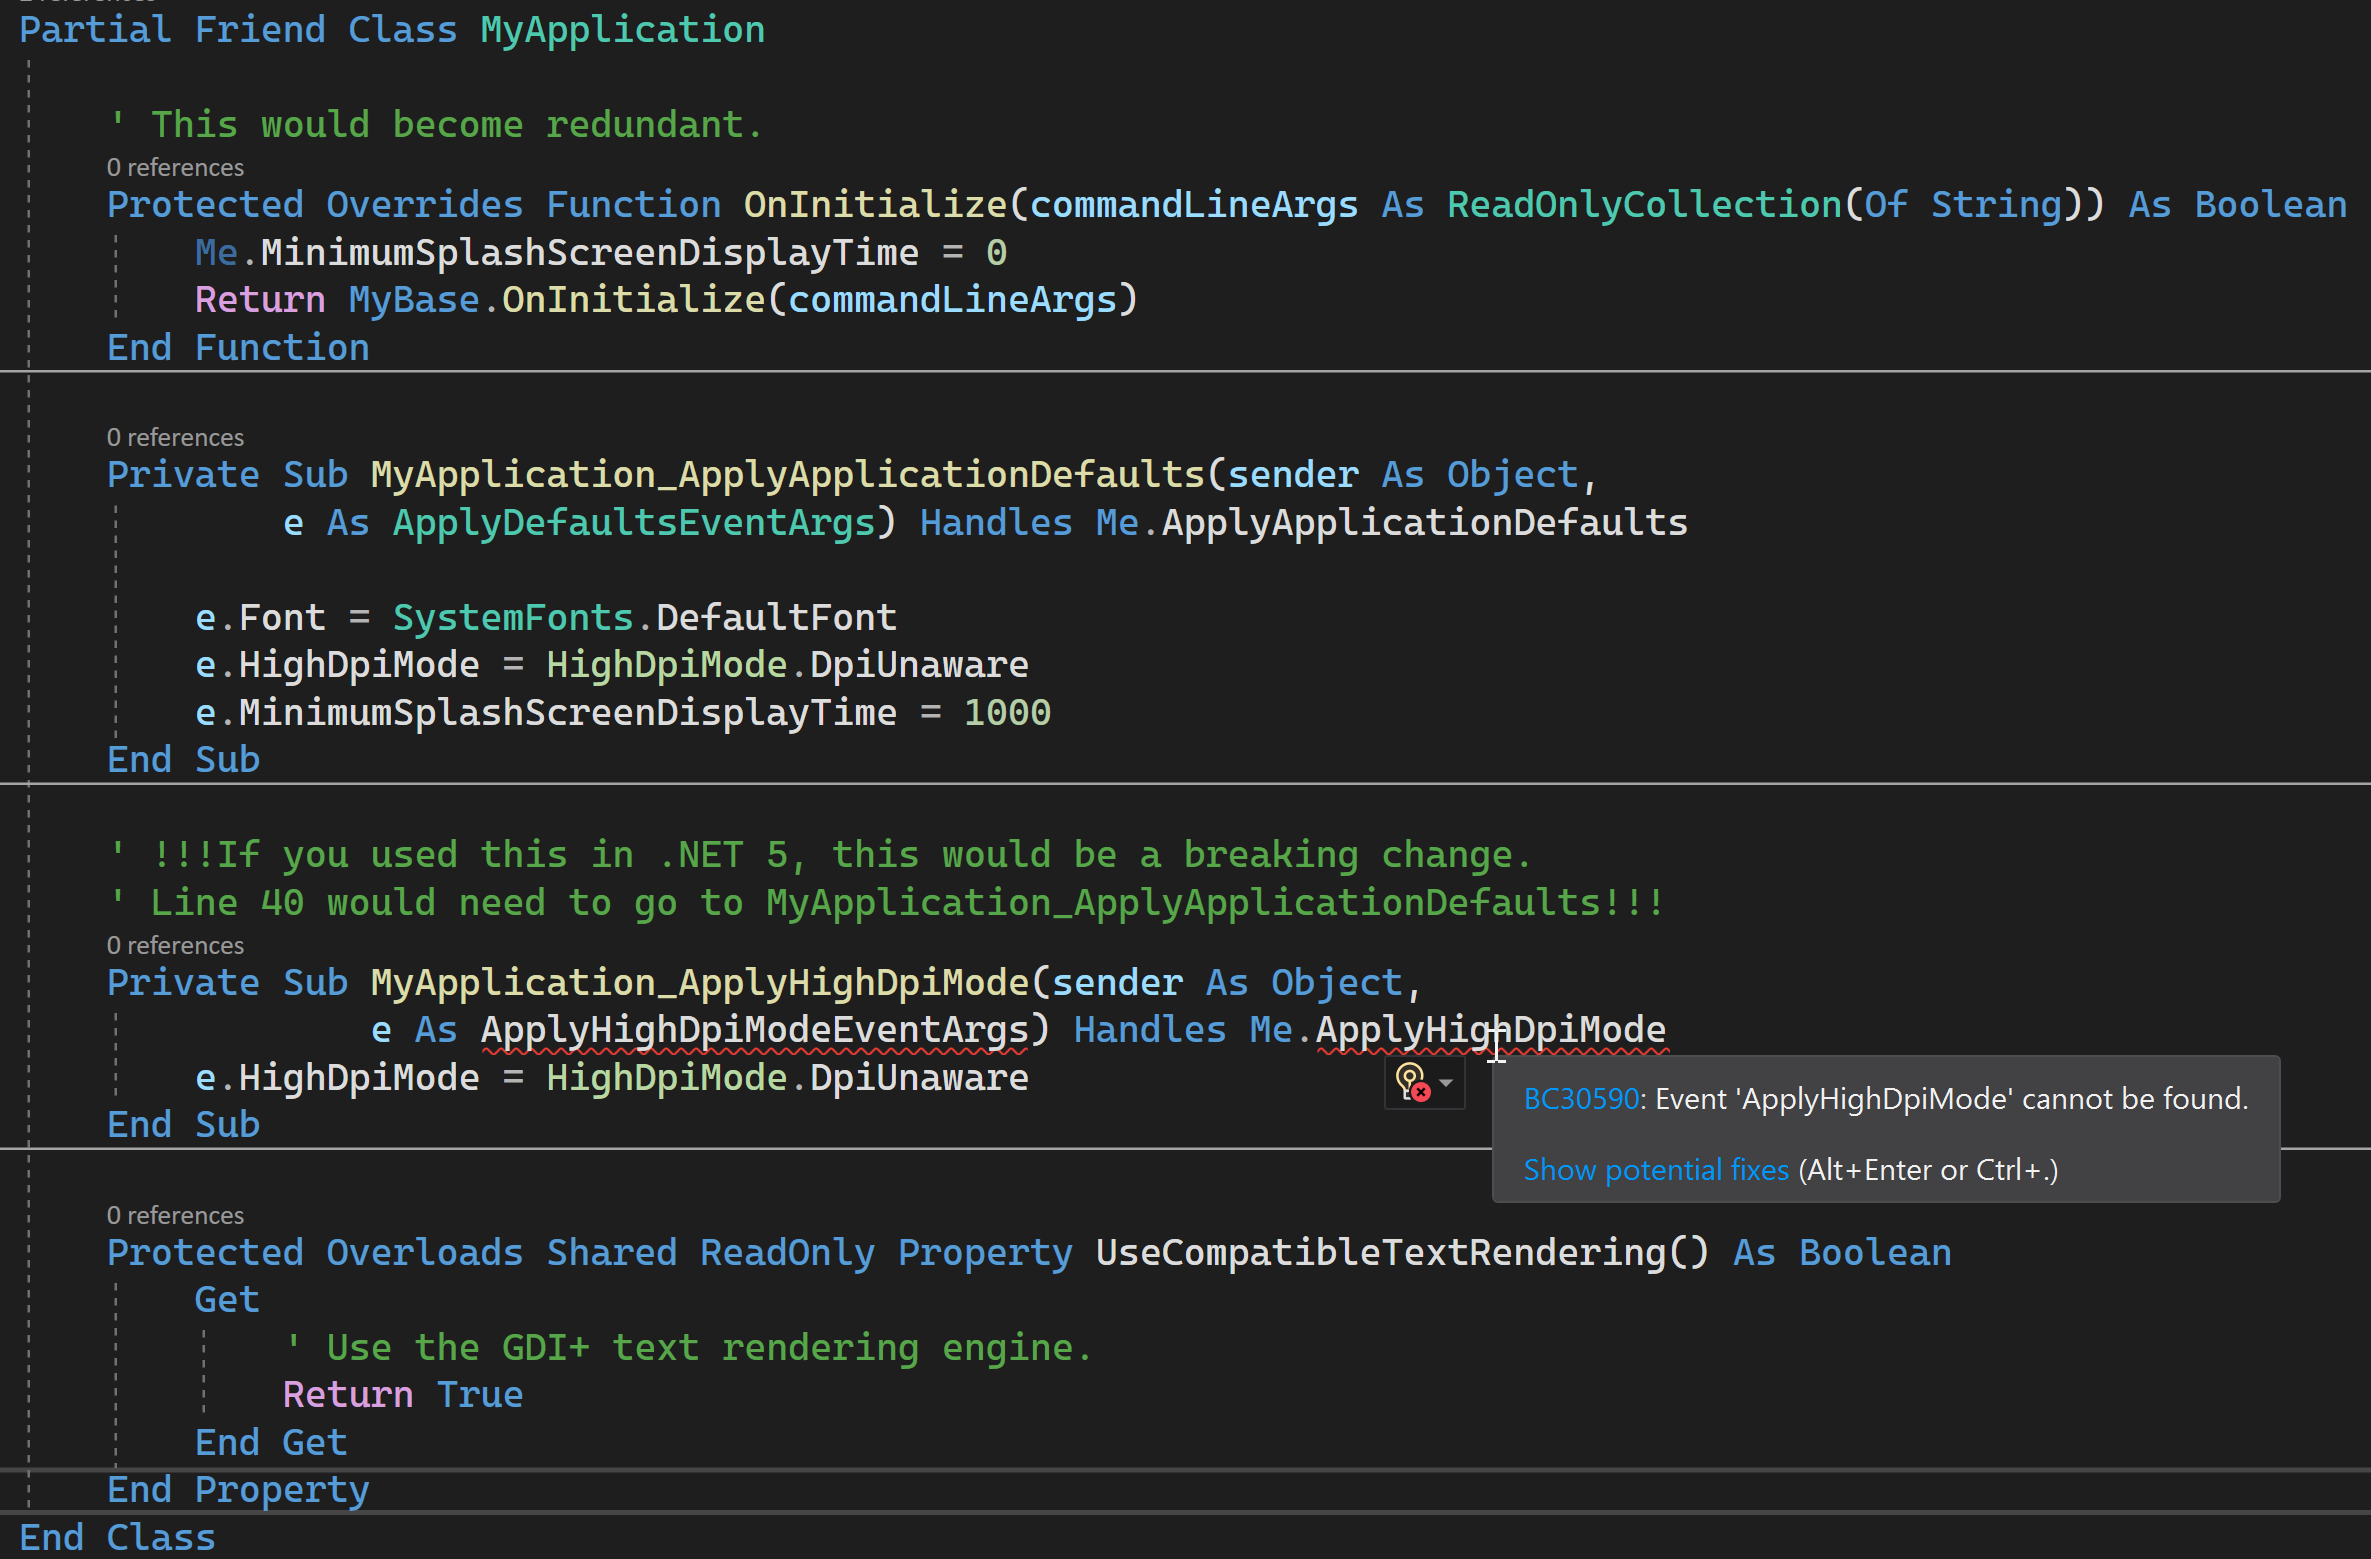Click 0 references above MyApplication_ApplyApplicationDefaults

(174, 437)
